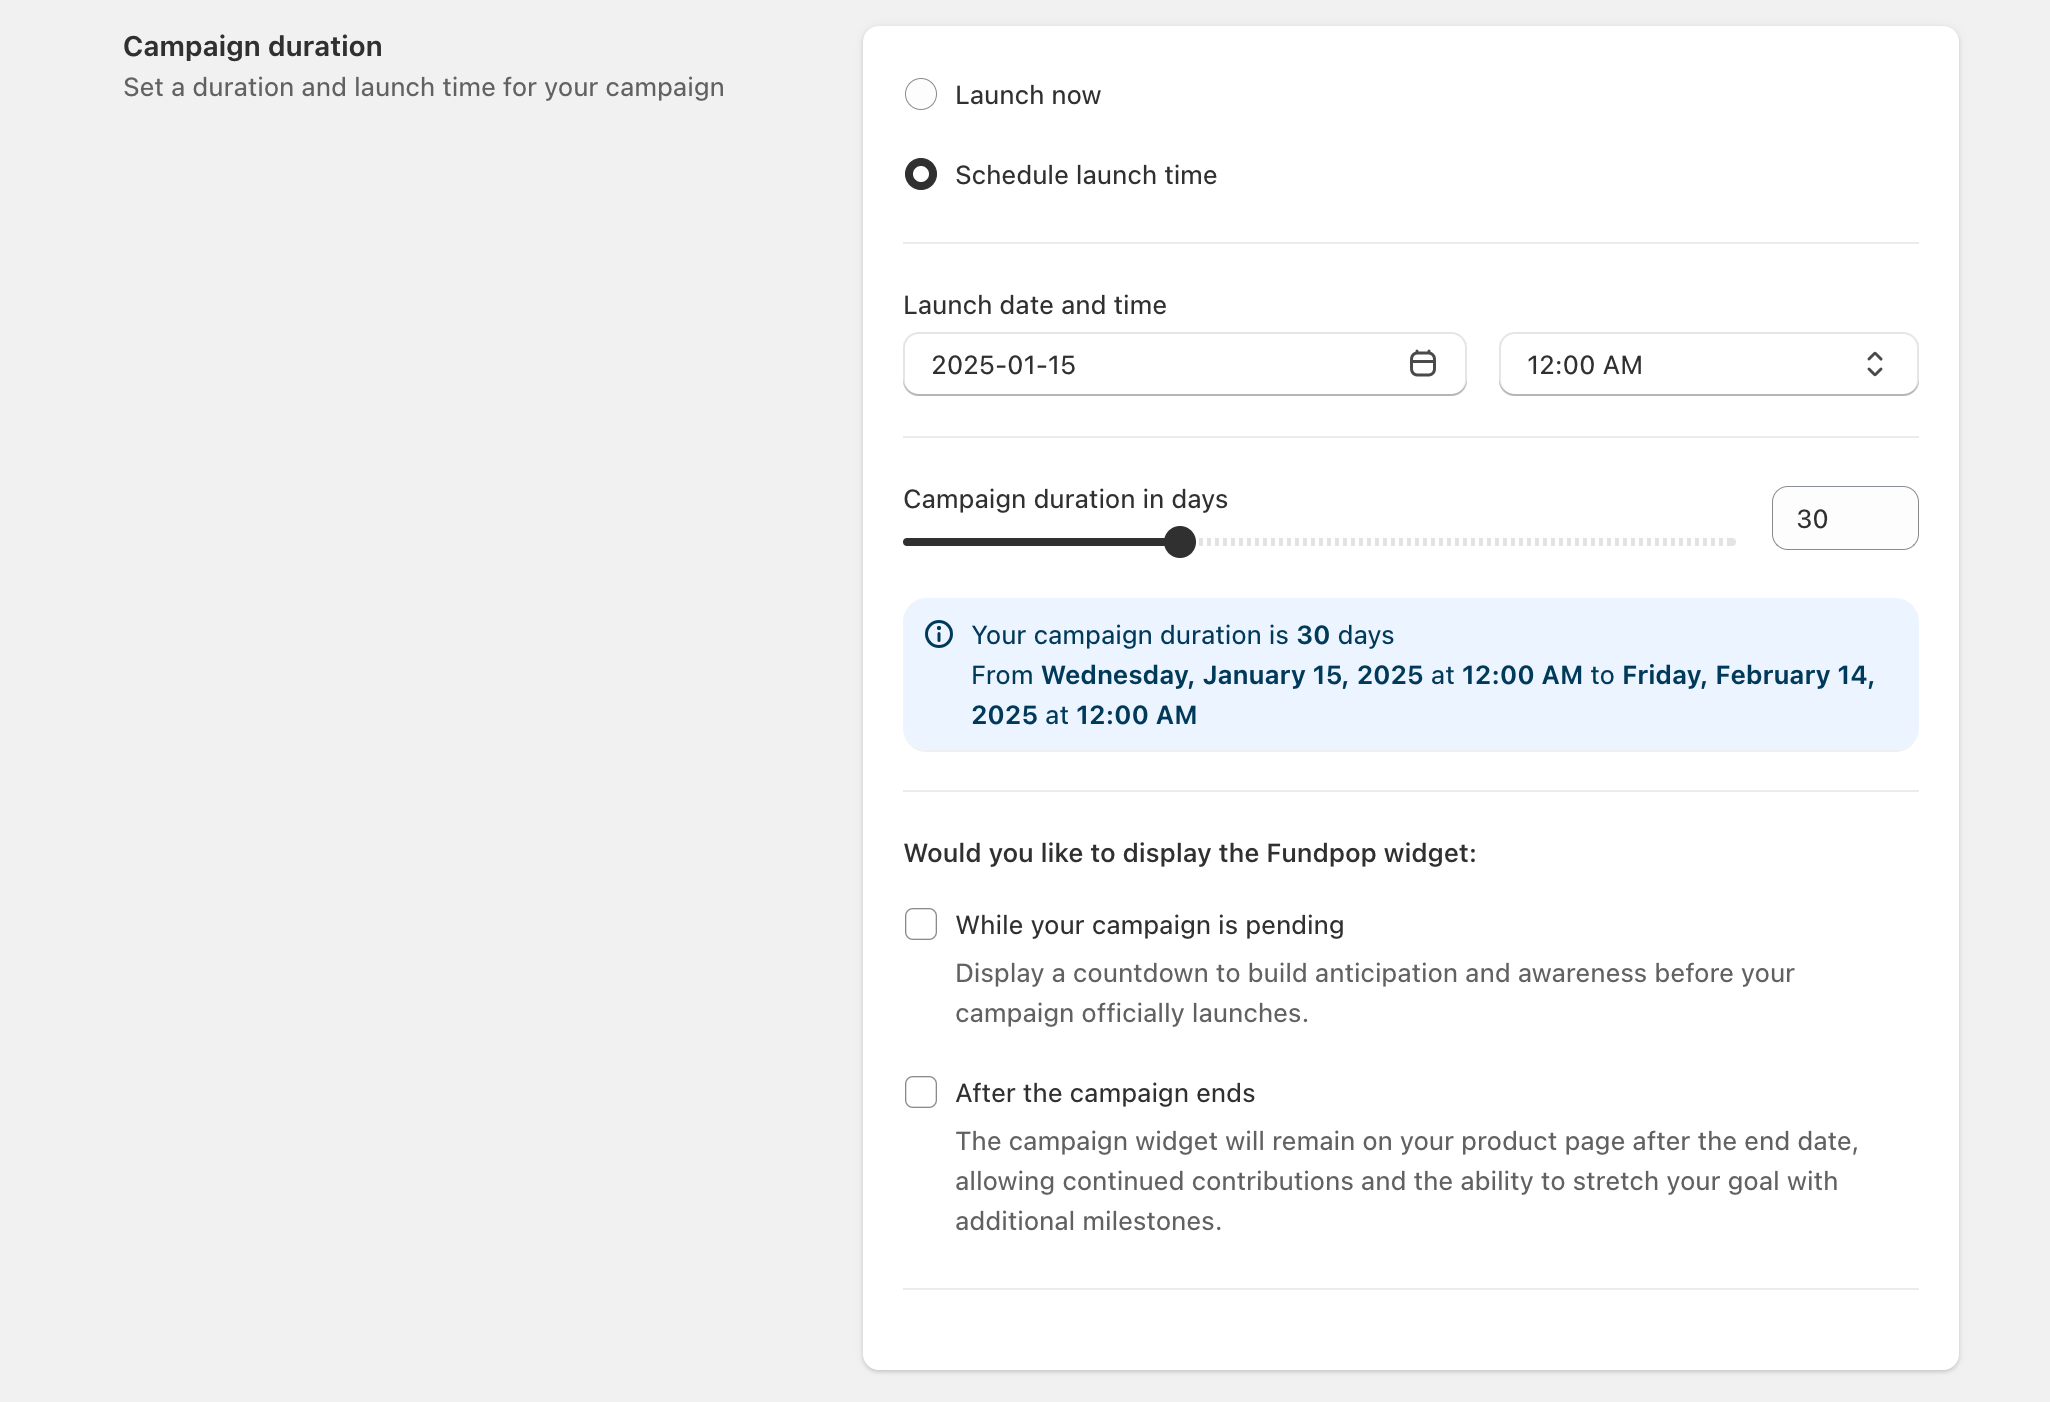This screenshot has width=2050, height=1402.
Task: Focus the duration days input showing 30
Action: click(x=1843, y=518)
